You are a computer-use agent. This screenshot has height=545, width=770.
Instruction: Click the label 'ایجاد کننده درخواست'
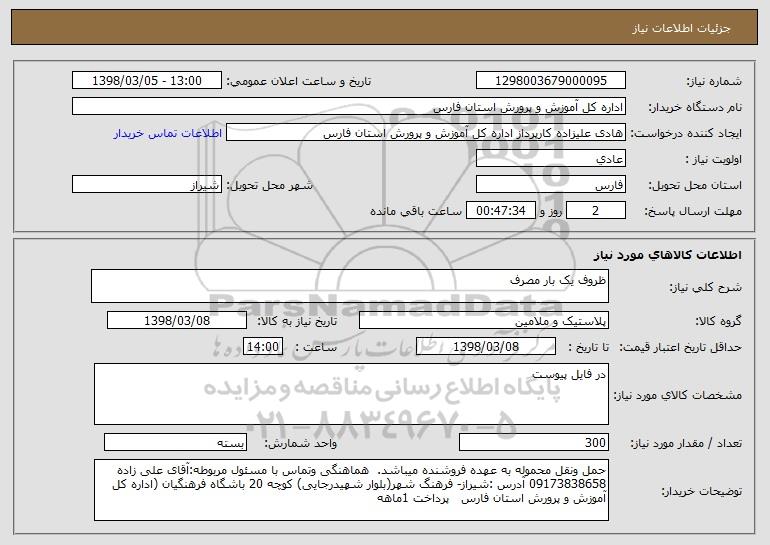point(686,133)
